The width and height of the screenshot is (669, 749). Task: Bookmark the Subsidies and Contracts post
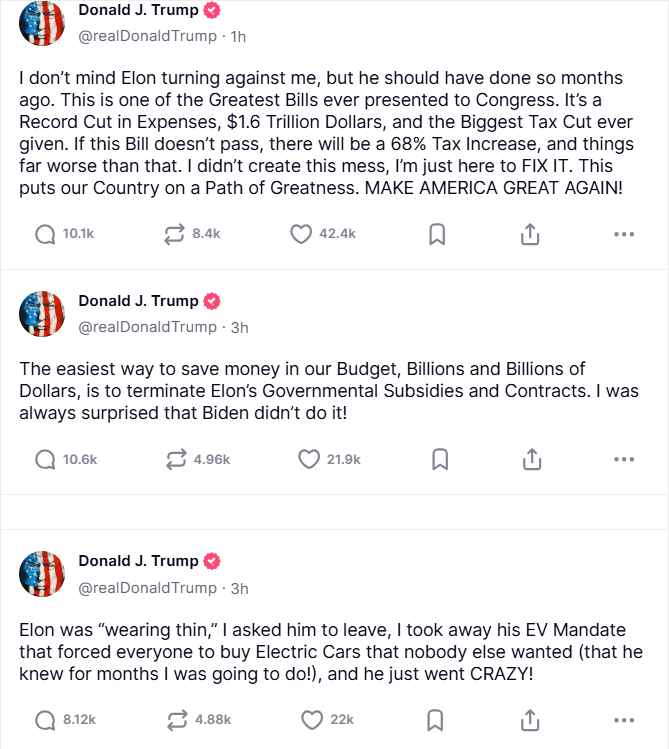(x=439, y=459)
